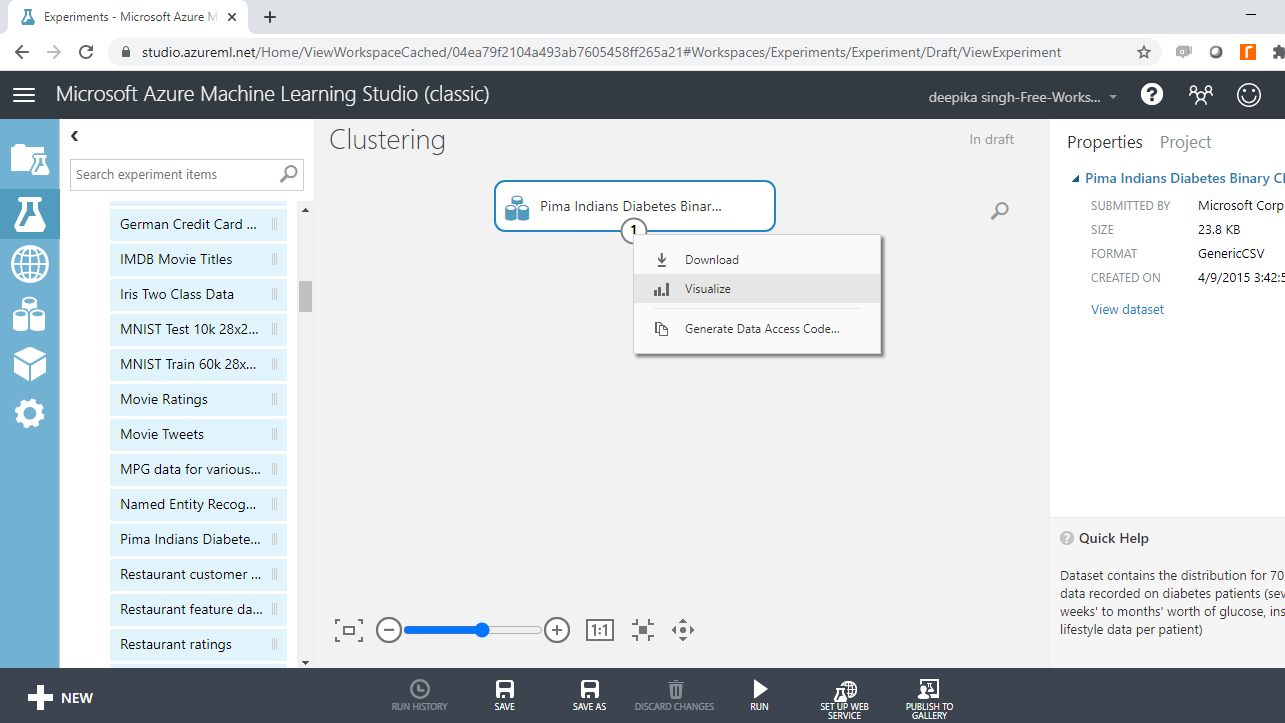Click Save As in the bottom bar
This screenshot has width=1285, height=723.
click(590, 695)
